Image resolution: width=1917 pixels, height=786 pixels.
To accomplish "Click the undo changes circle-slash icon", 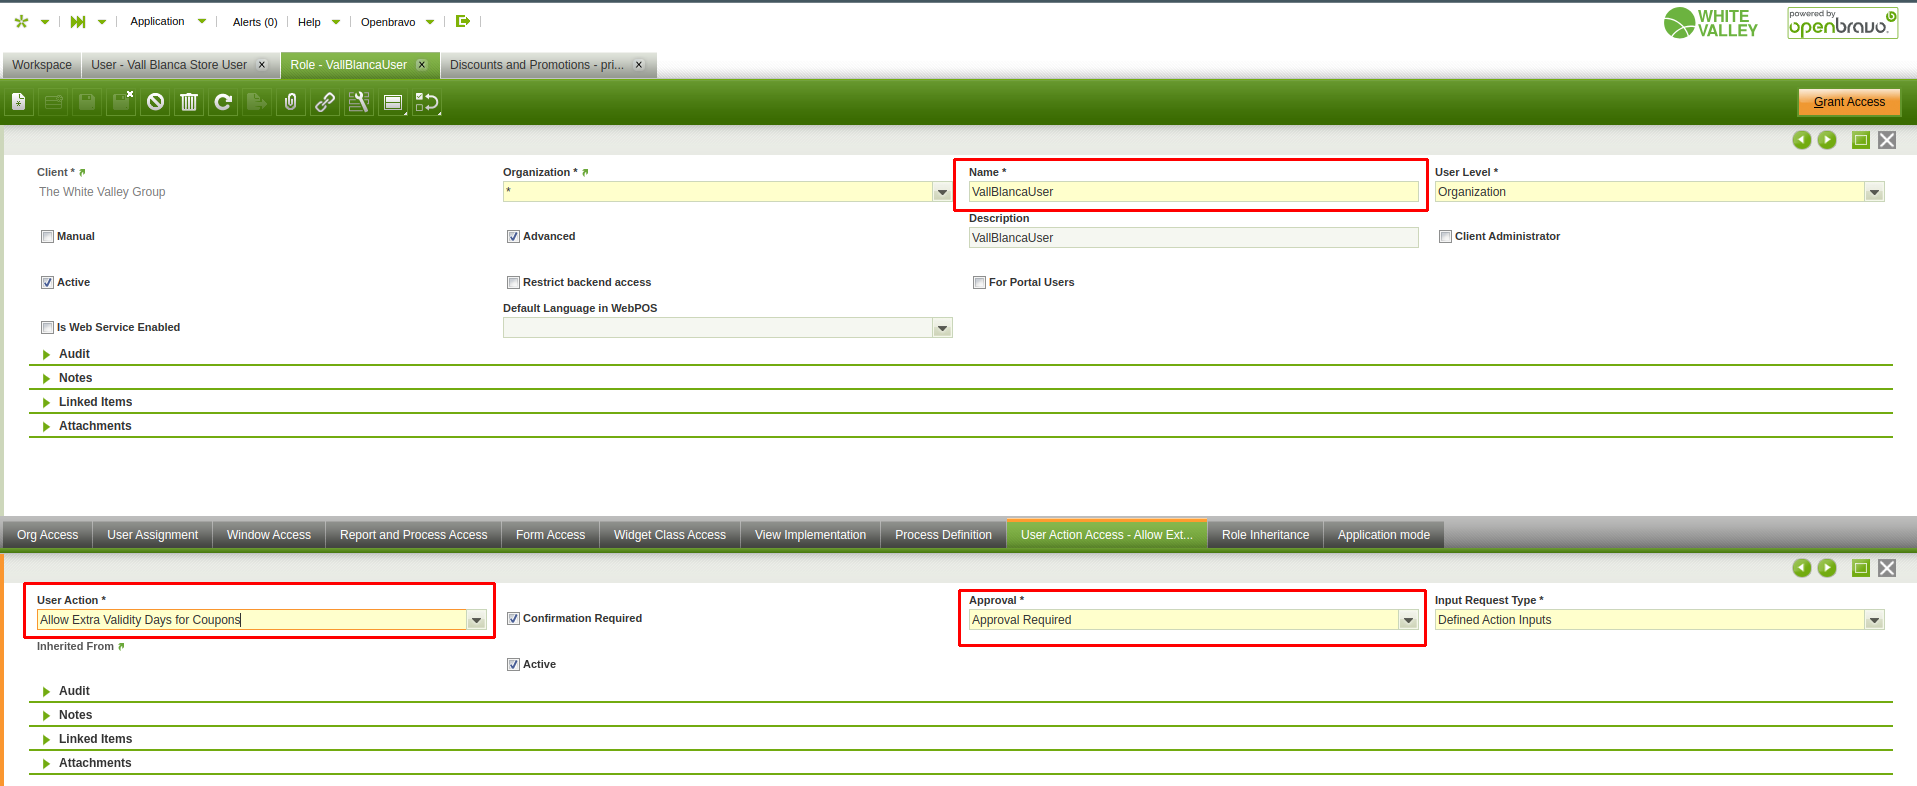I will click(x=155, y=102).
